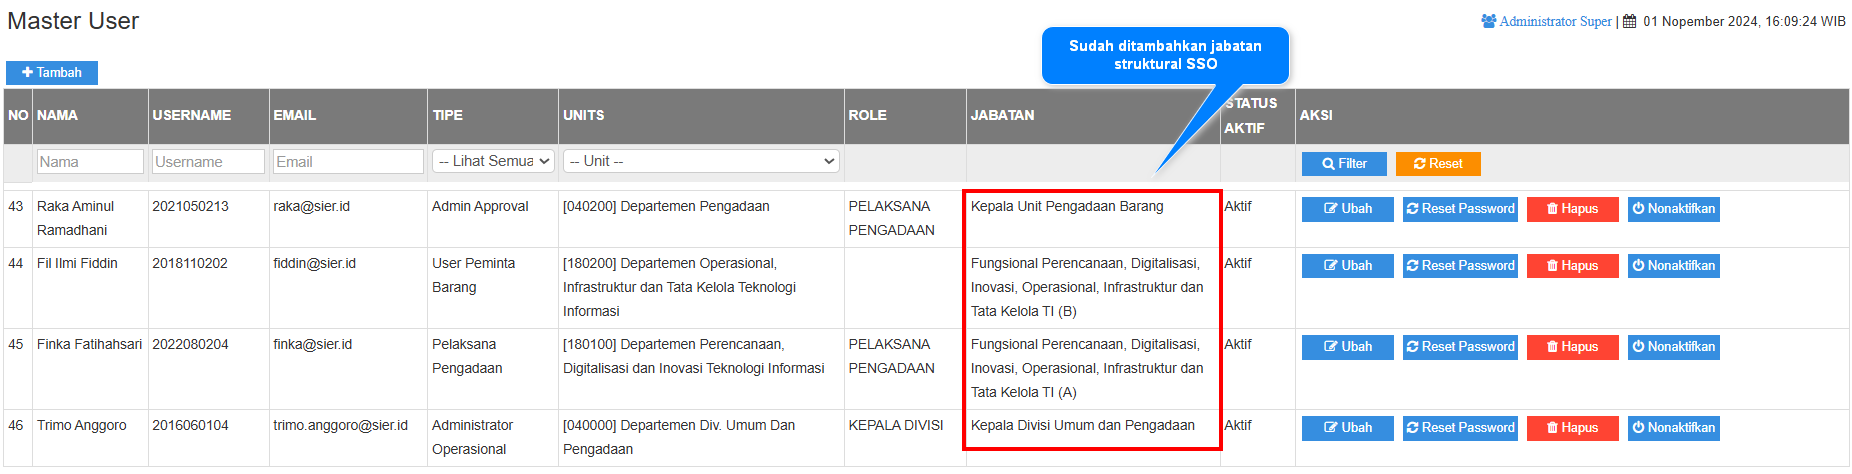This screenshot has height=474, width=1852.
Task: Focus the Username filter input
Action: click(208, 162)
